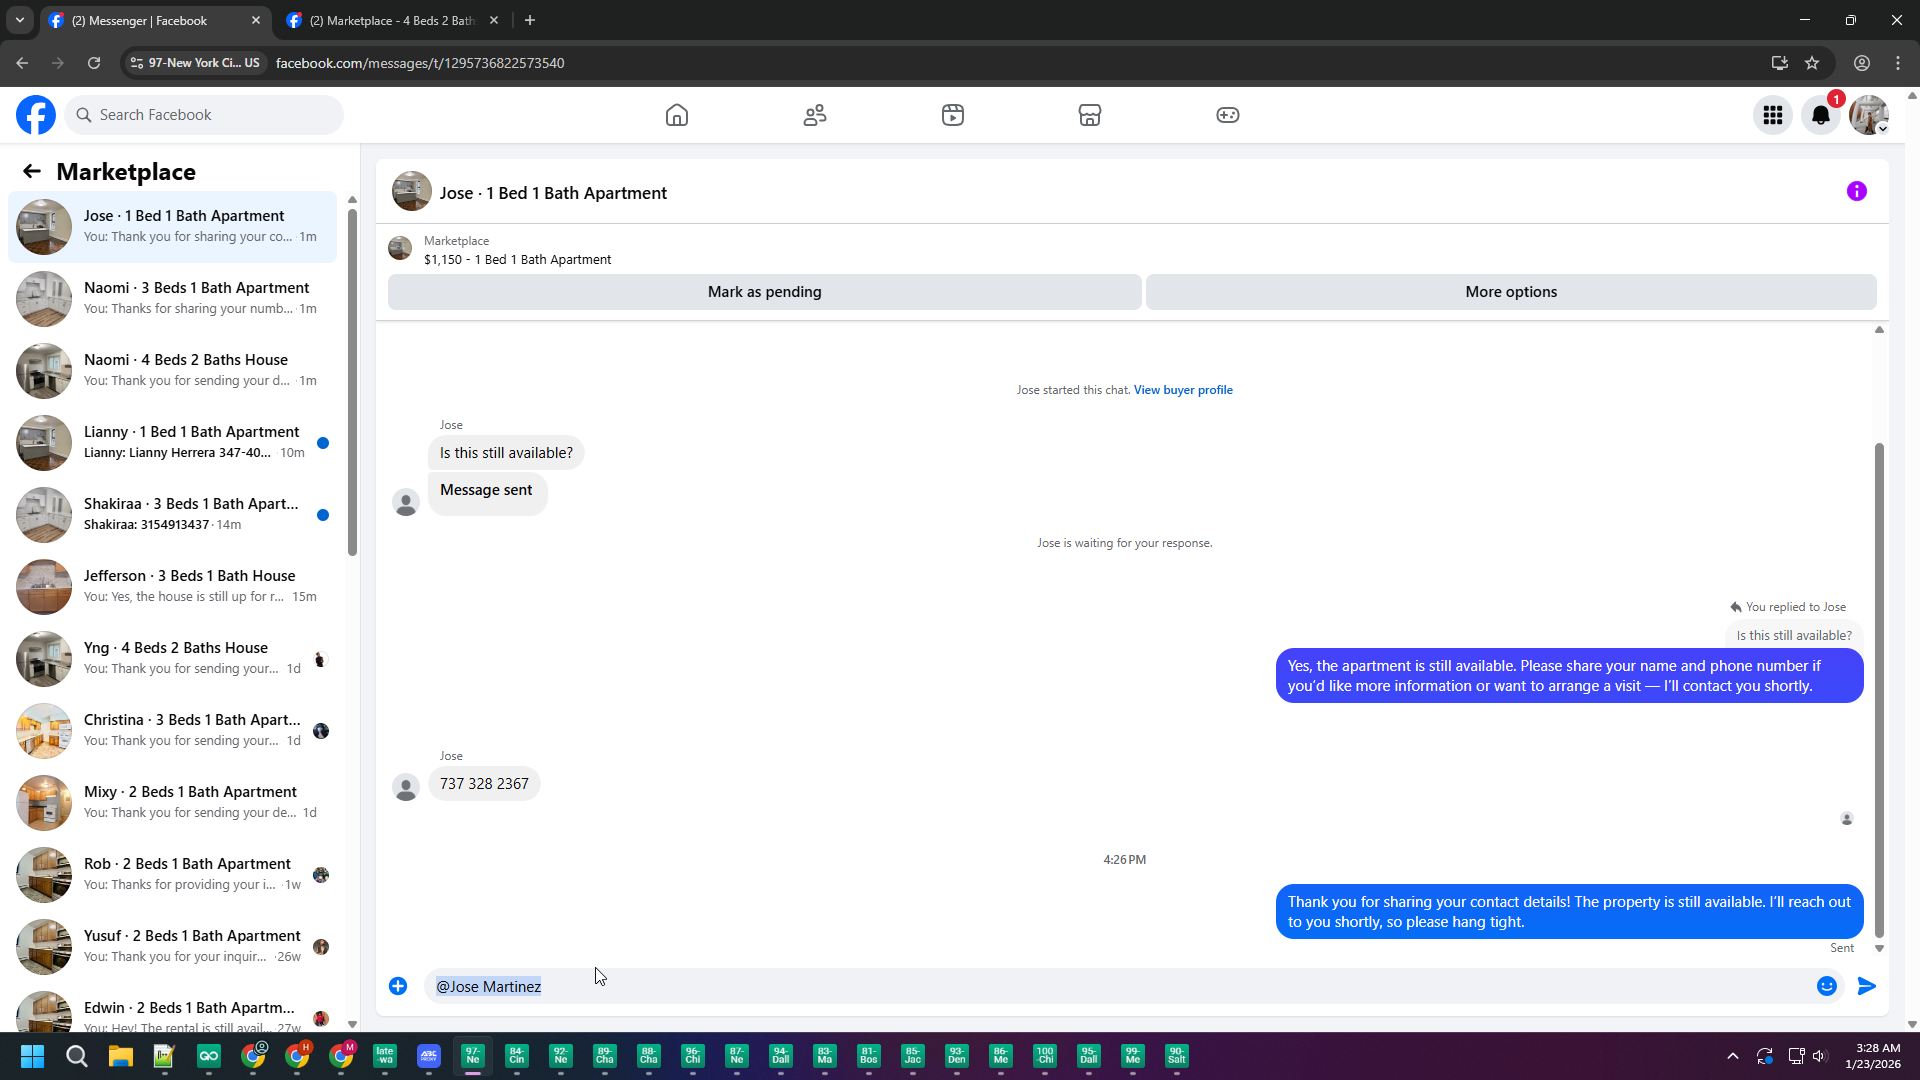Open the Facebook apps grid menu
This screenshot has height=1080, width=1920.
pyautogui.click(x=1773, y=116)
